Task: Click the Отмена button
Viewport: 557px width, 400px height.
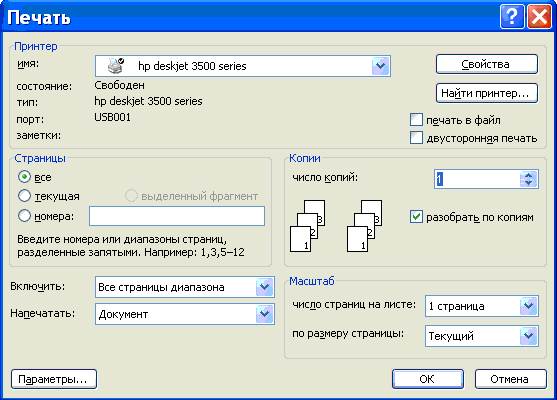Action: pyautogui.click(x=510, y=379)
